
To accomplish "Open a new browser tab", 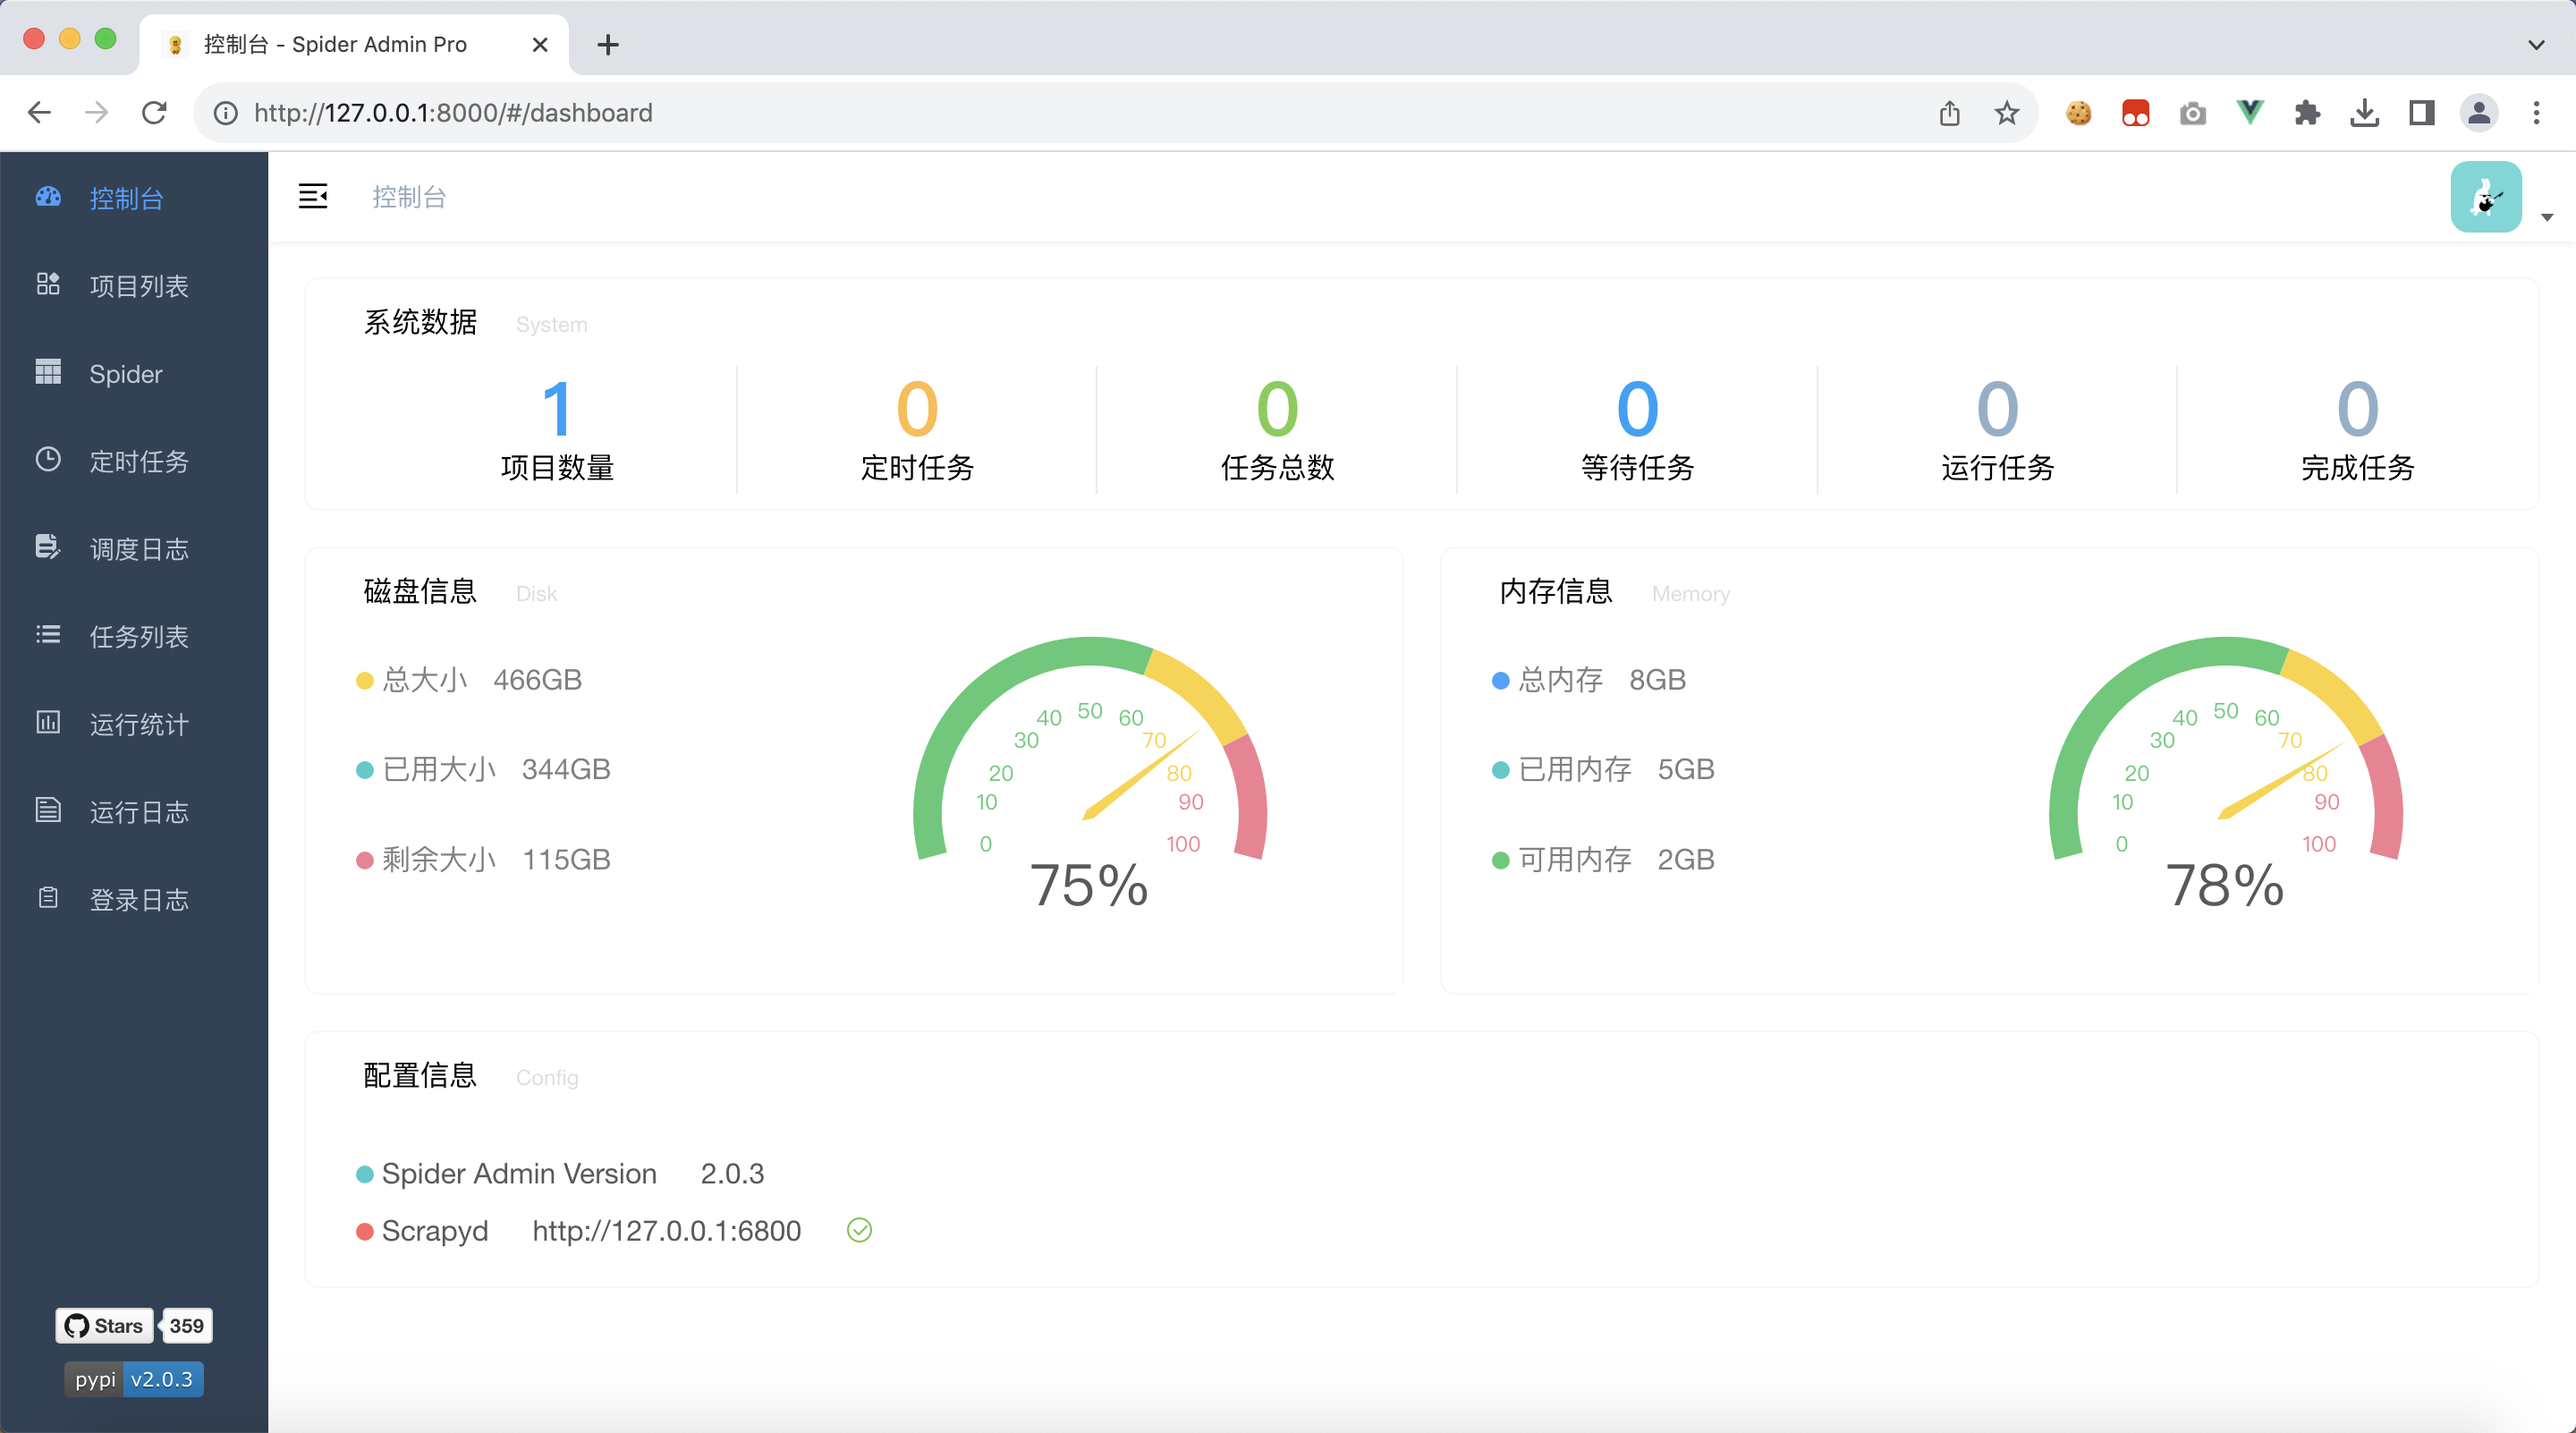I will [x=608, y=44].
